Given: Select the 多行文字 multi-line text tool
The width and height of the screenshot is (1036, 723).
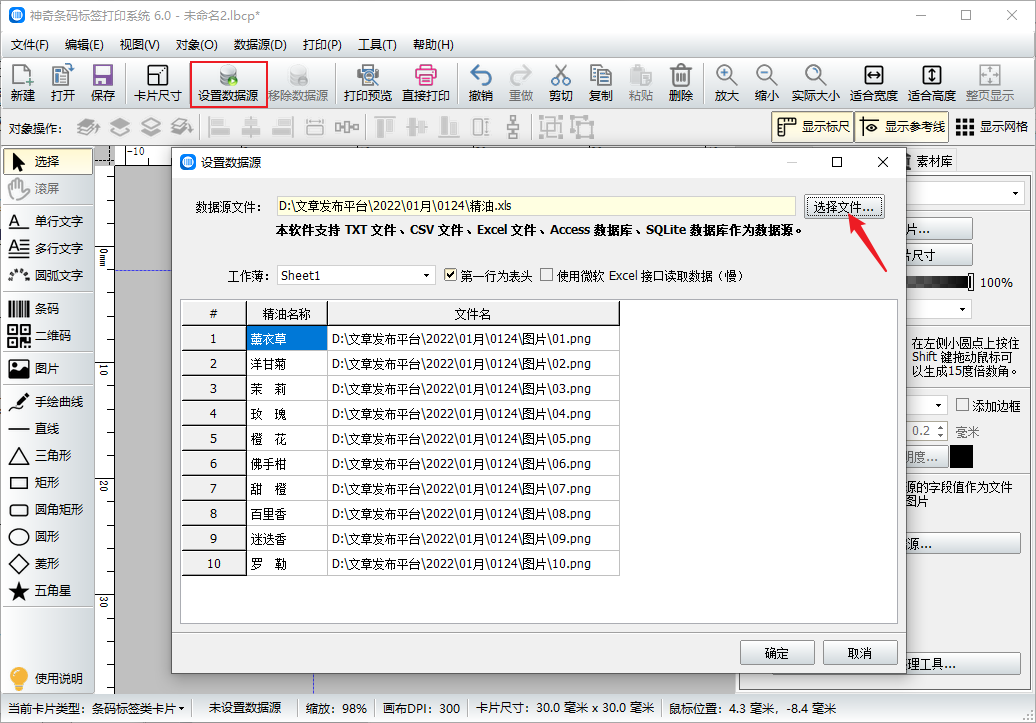Looking at the screenshot, I should tap(46, 248).
